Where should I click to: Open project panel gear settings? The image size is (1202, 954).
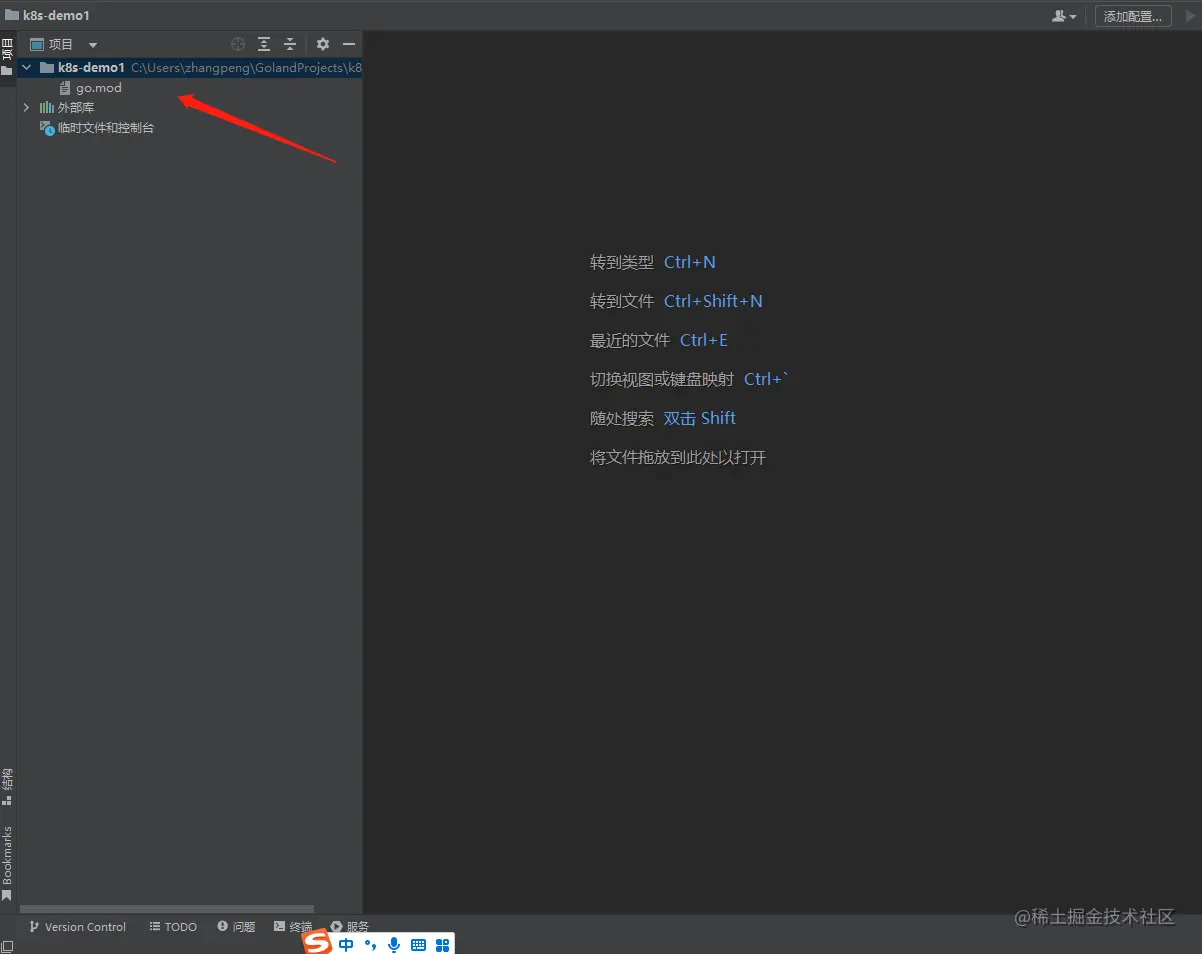[x=323, y=44]
